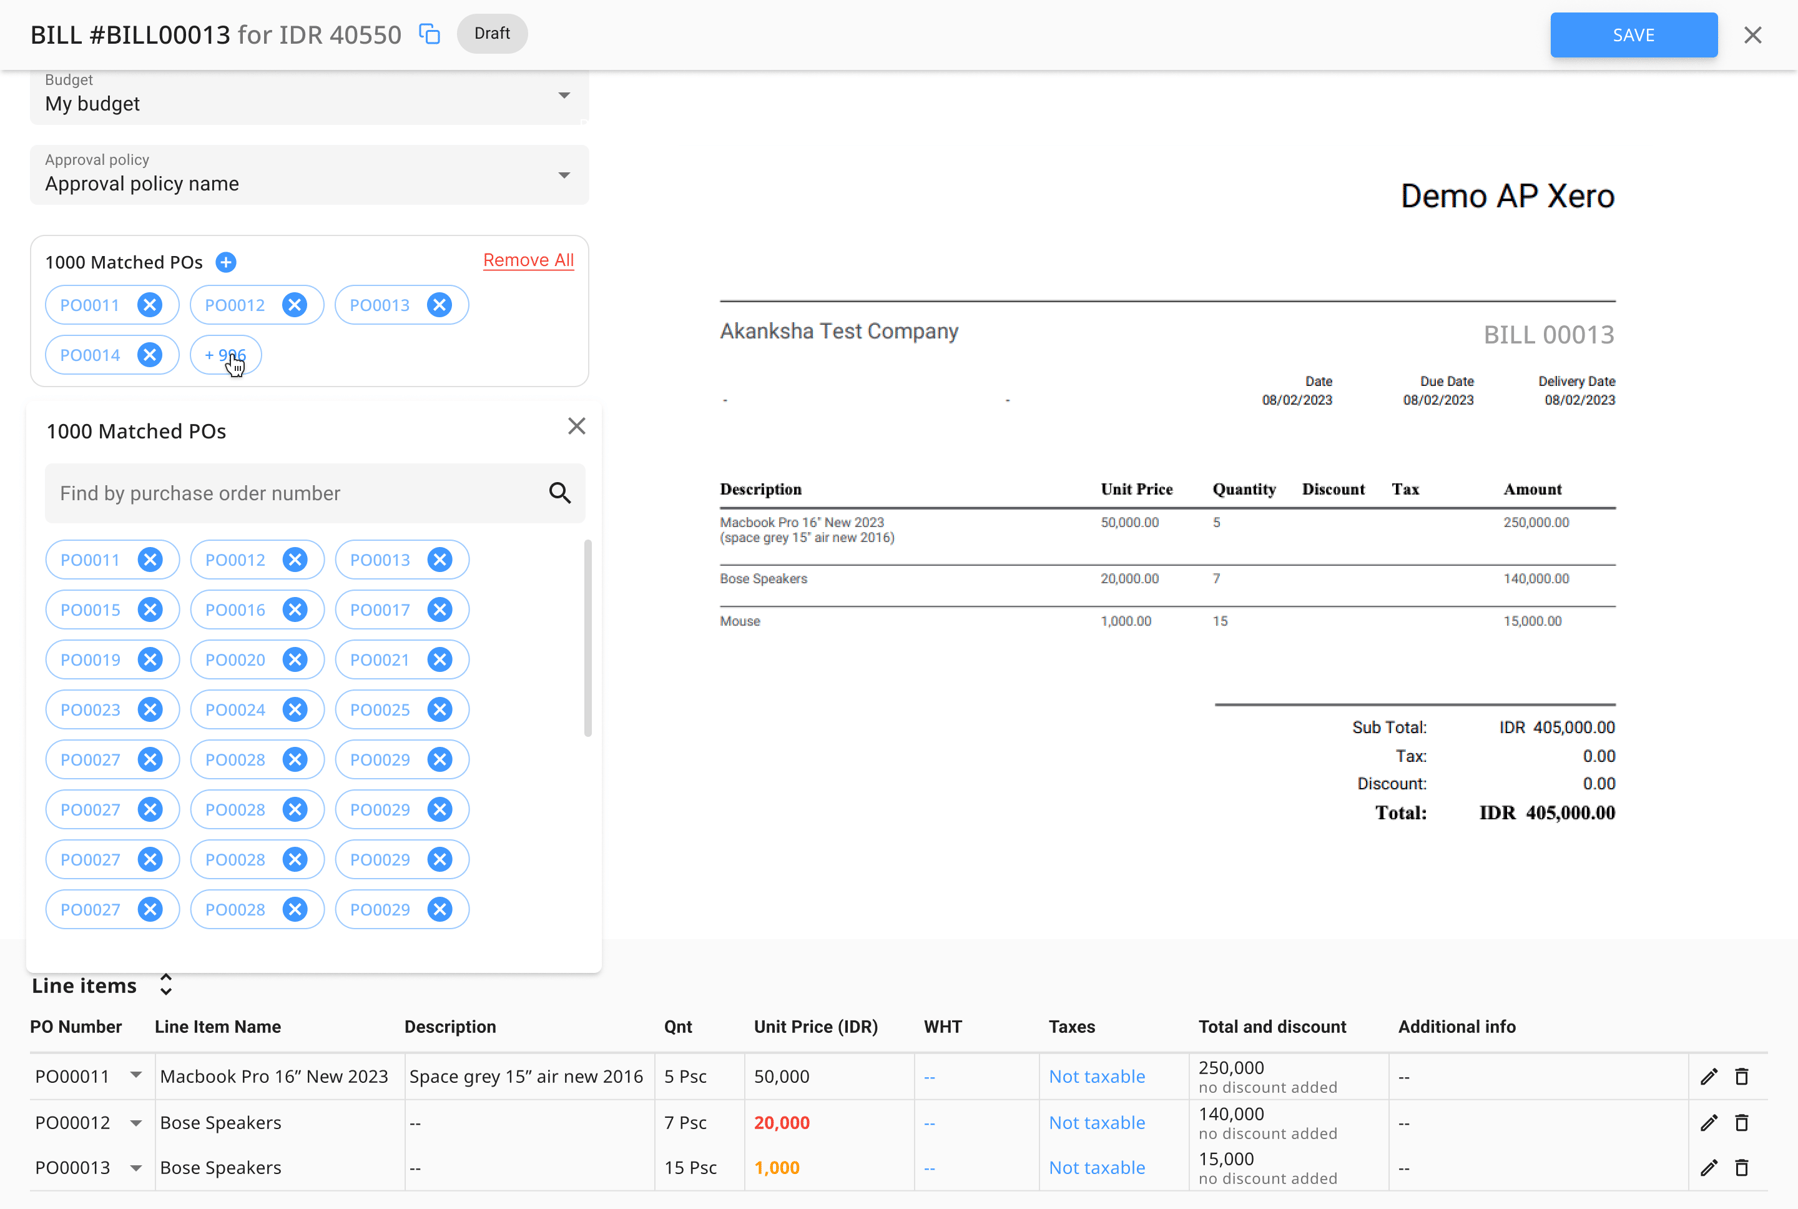1798x1209 pixels.
Task: Save the bill
Action: click(1633, 35)
